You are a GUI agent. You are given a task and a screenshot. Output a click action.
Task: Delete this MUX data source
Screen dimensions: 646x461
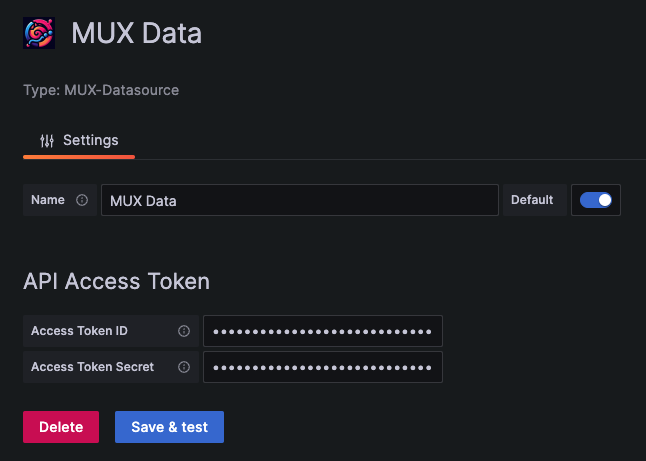click(x=61, y=427)
